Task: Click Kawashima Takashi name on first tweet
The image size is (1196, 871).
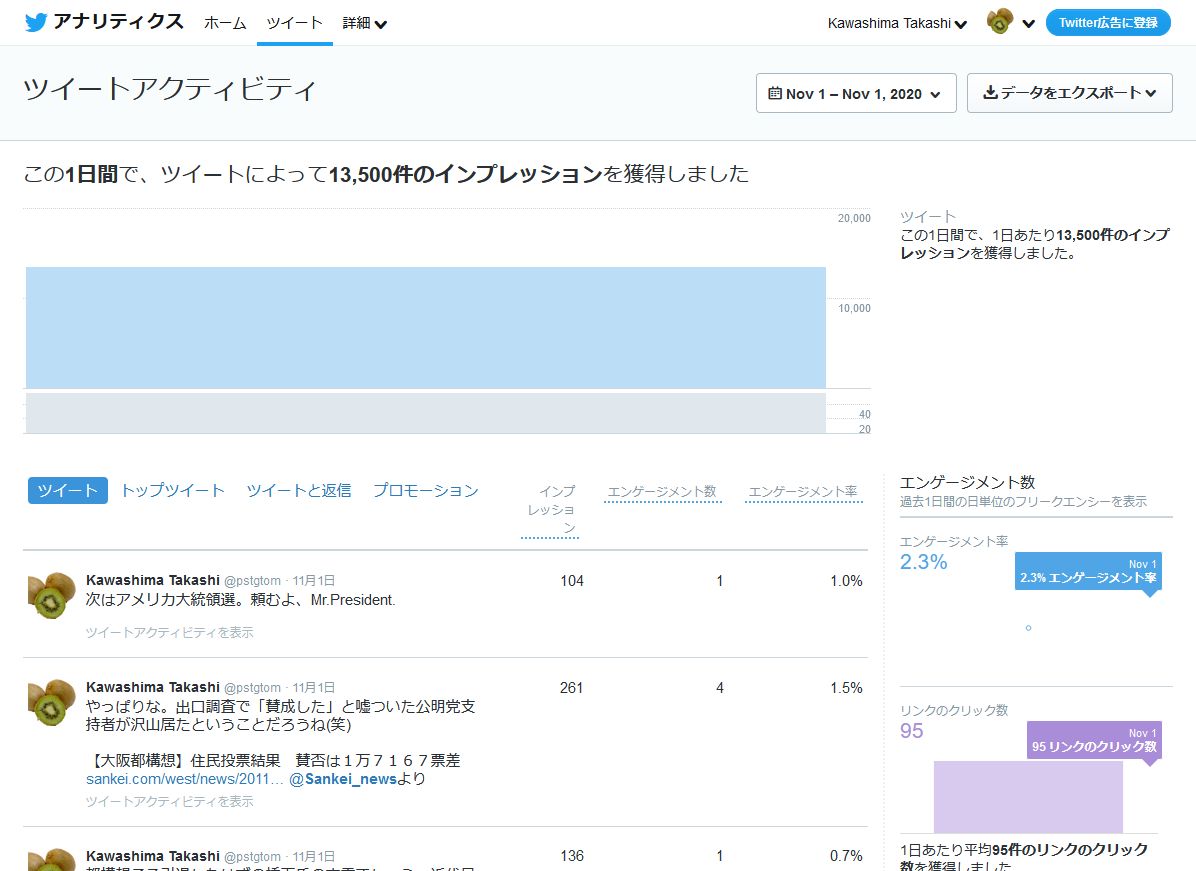Action: pyautogui.click(x=153, y=580)
